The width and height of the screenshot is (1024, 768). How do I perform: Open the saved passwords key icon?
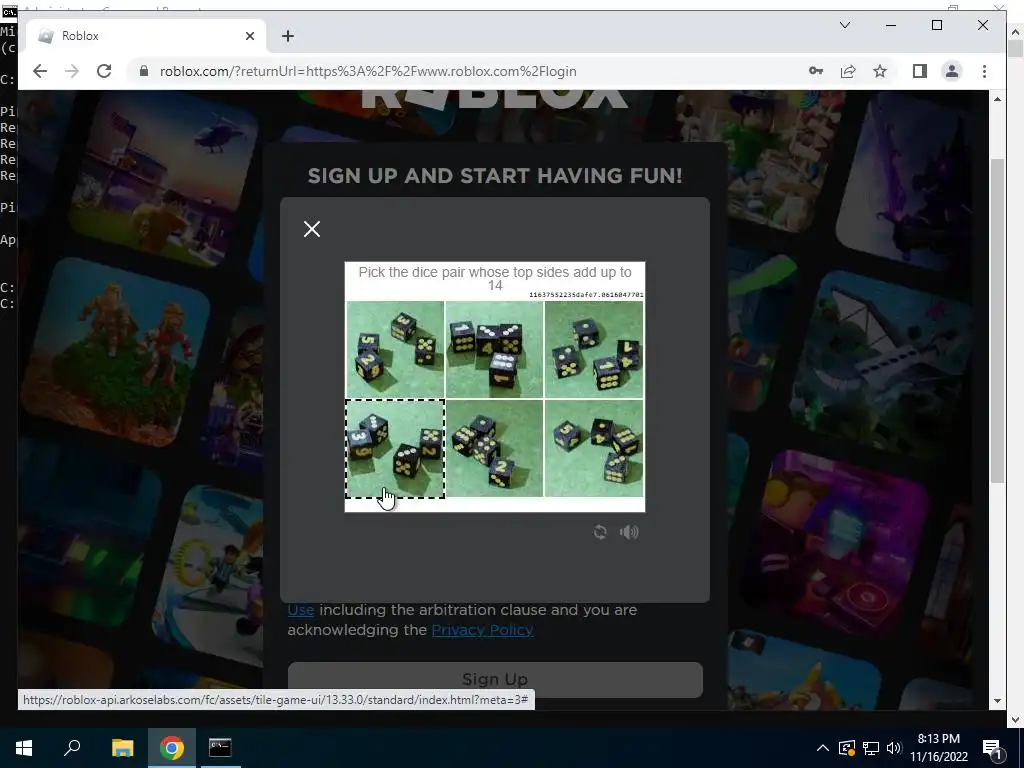coord(816,71)
